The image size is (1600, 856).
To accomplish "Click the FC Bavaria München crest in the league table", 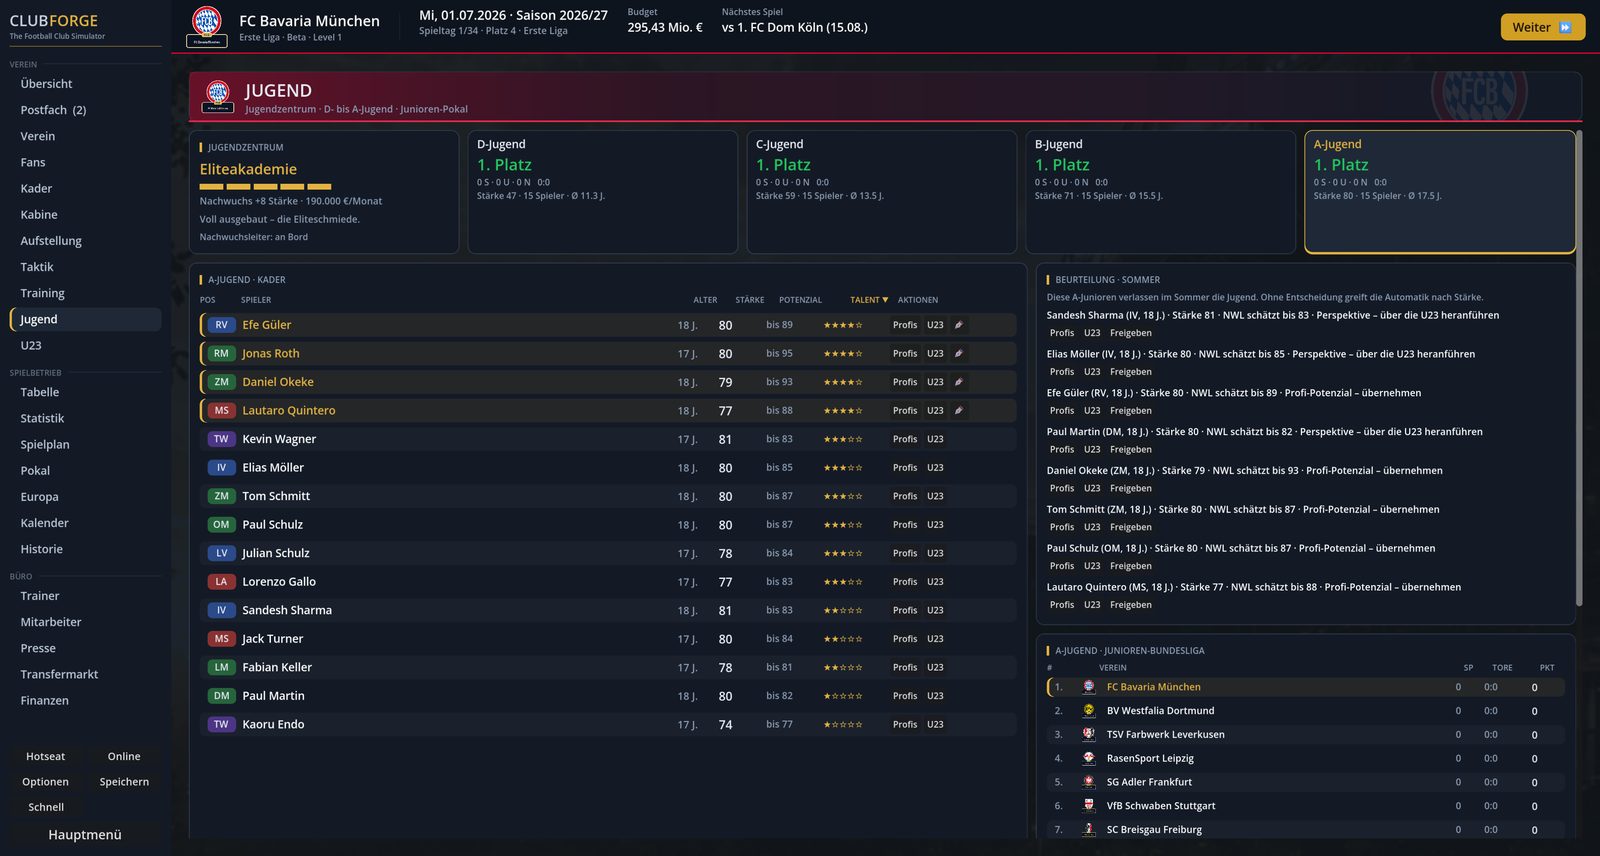I will tap(1089, 687).
